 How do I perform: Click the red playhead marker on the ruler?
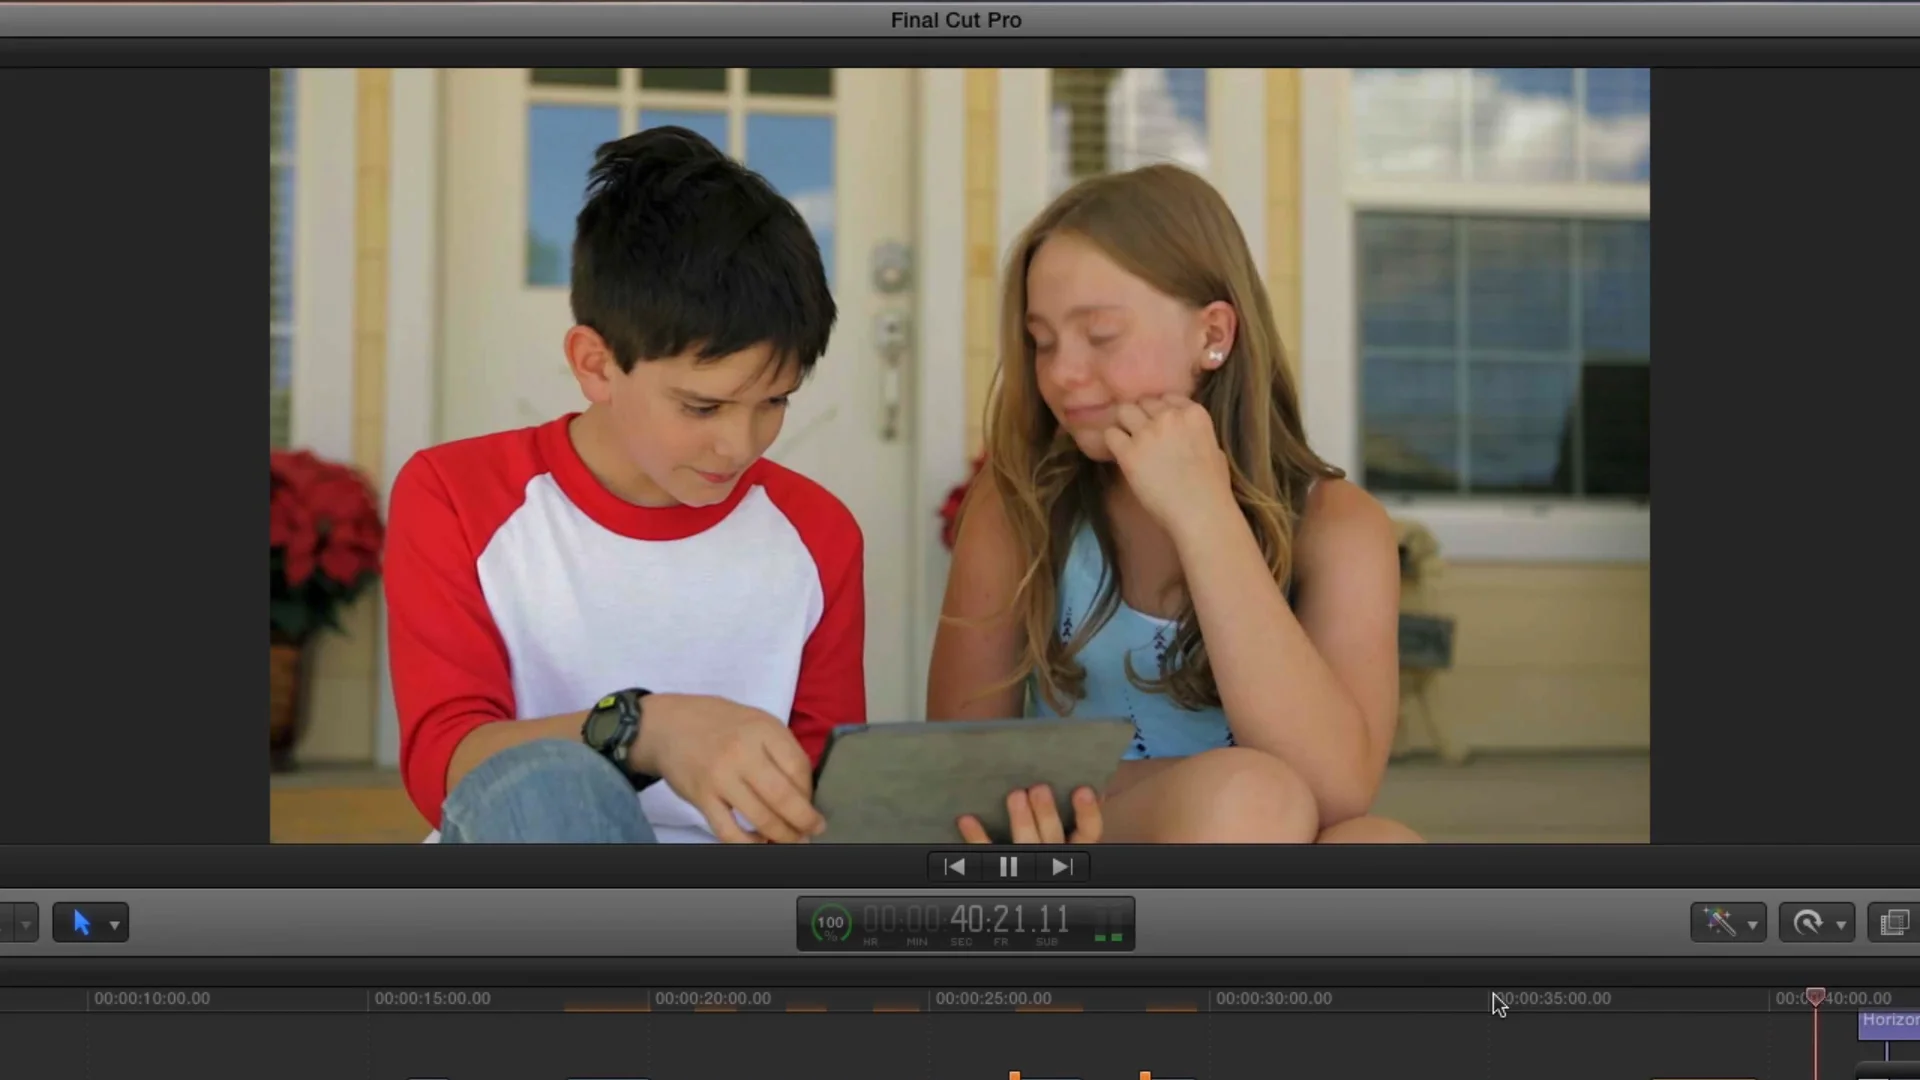[x=1815, y=996]
